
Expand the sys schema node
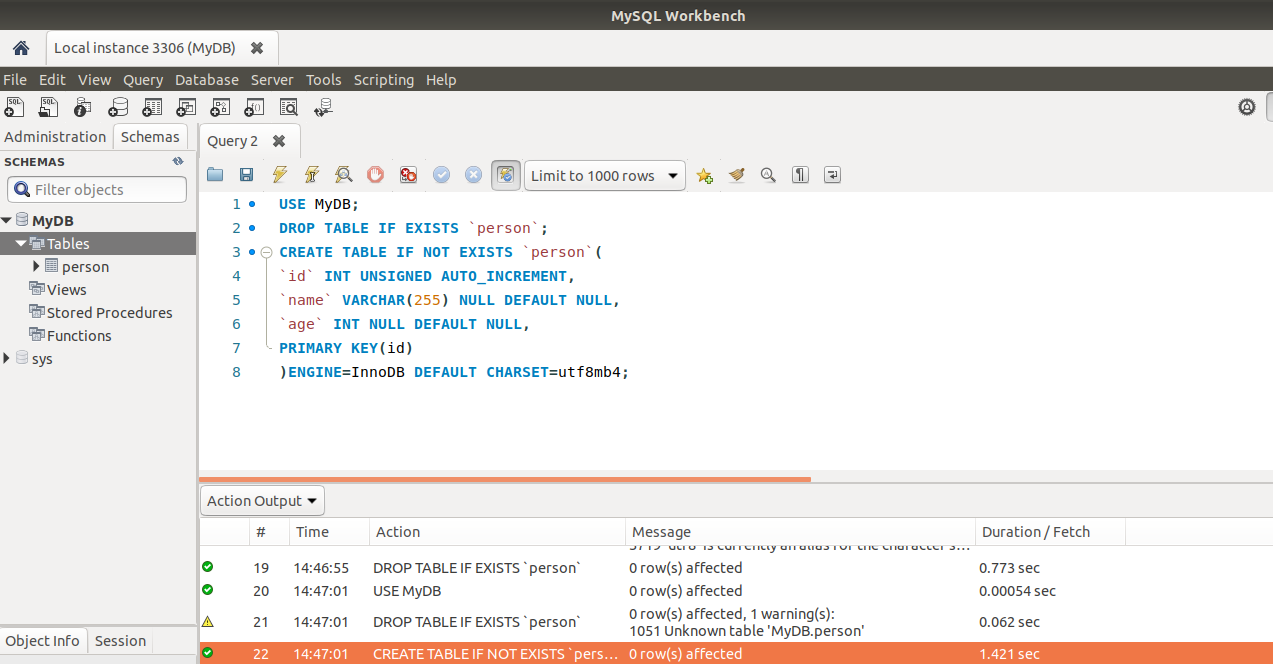pos(7,358)
